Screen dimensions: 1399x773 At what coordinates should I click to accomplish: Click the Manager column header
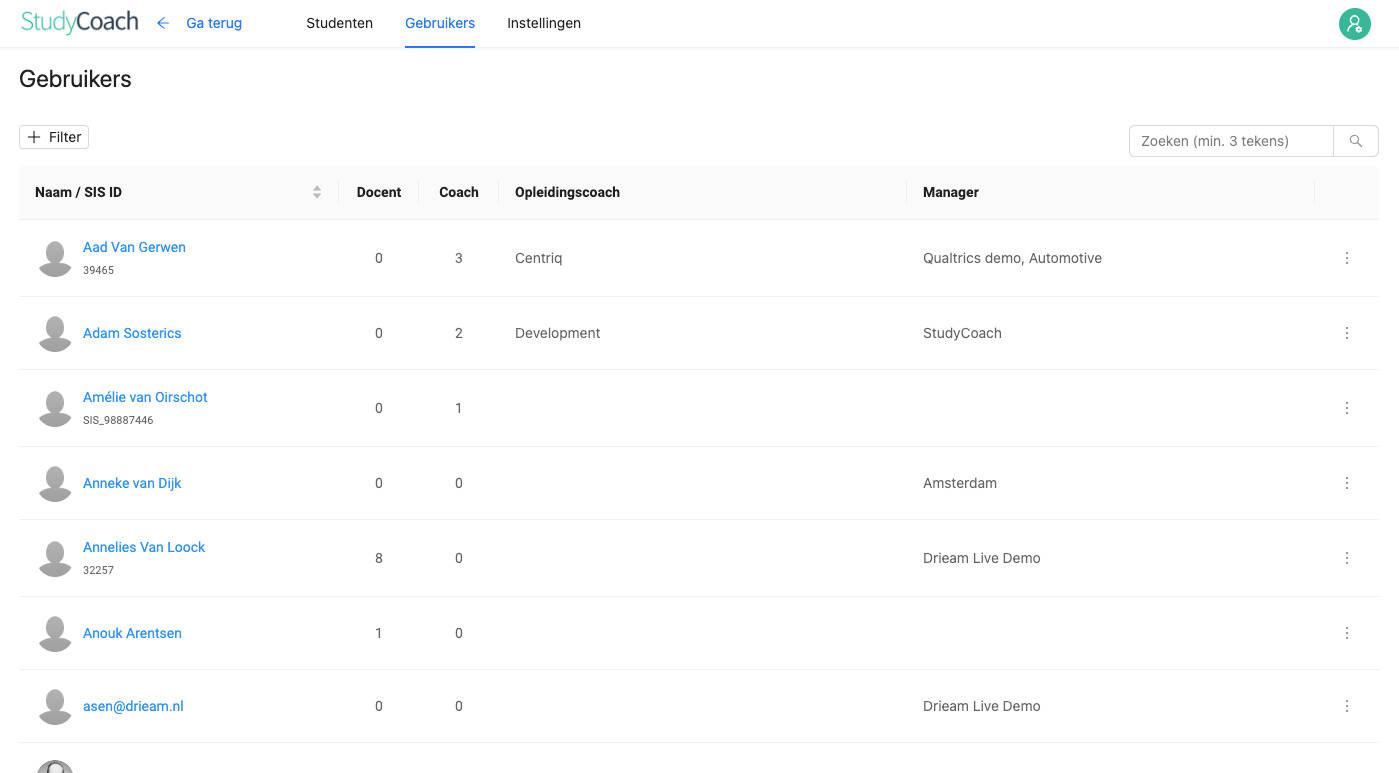click(951, 192)
